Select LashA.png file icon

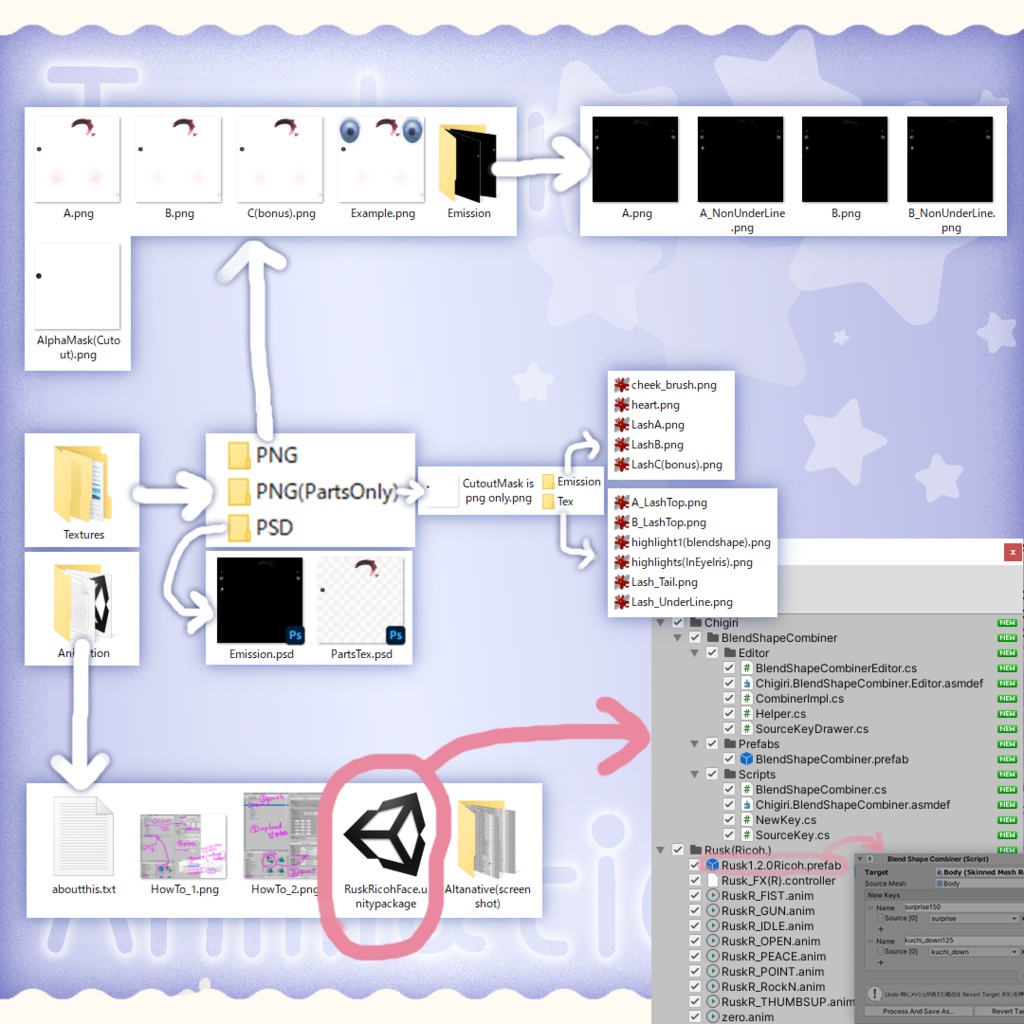tap(622, 424)
